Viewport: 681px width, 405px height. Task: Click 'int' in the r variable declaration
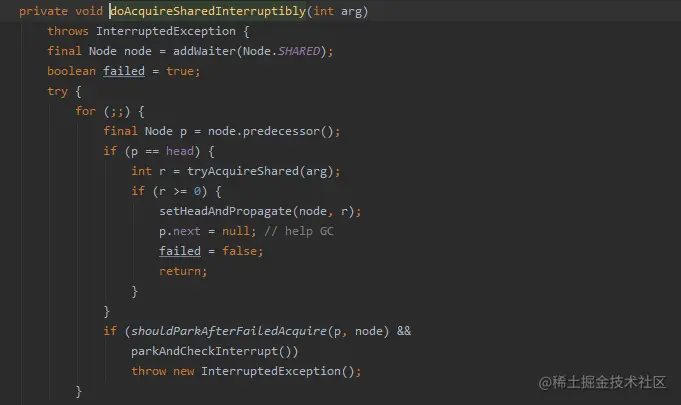point(142,171)
